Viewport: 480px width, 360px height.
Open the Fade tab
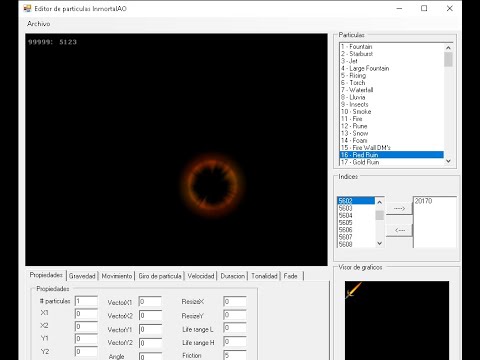click(291, 276)
